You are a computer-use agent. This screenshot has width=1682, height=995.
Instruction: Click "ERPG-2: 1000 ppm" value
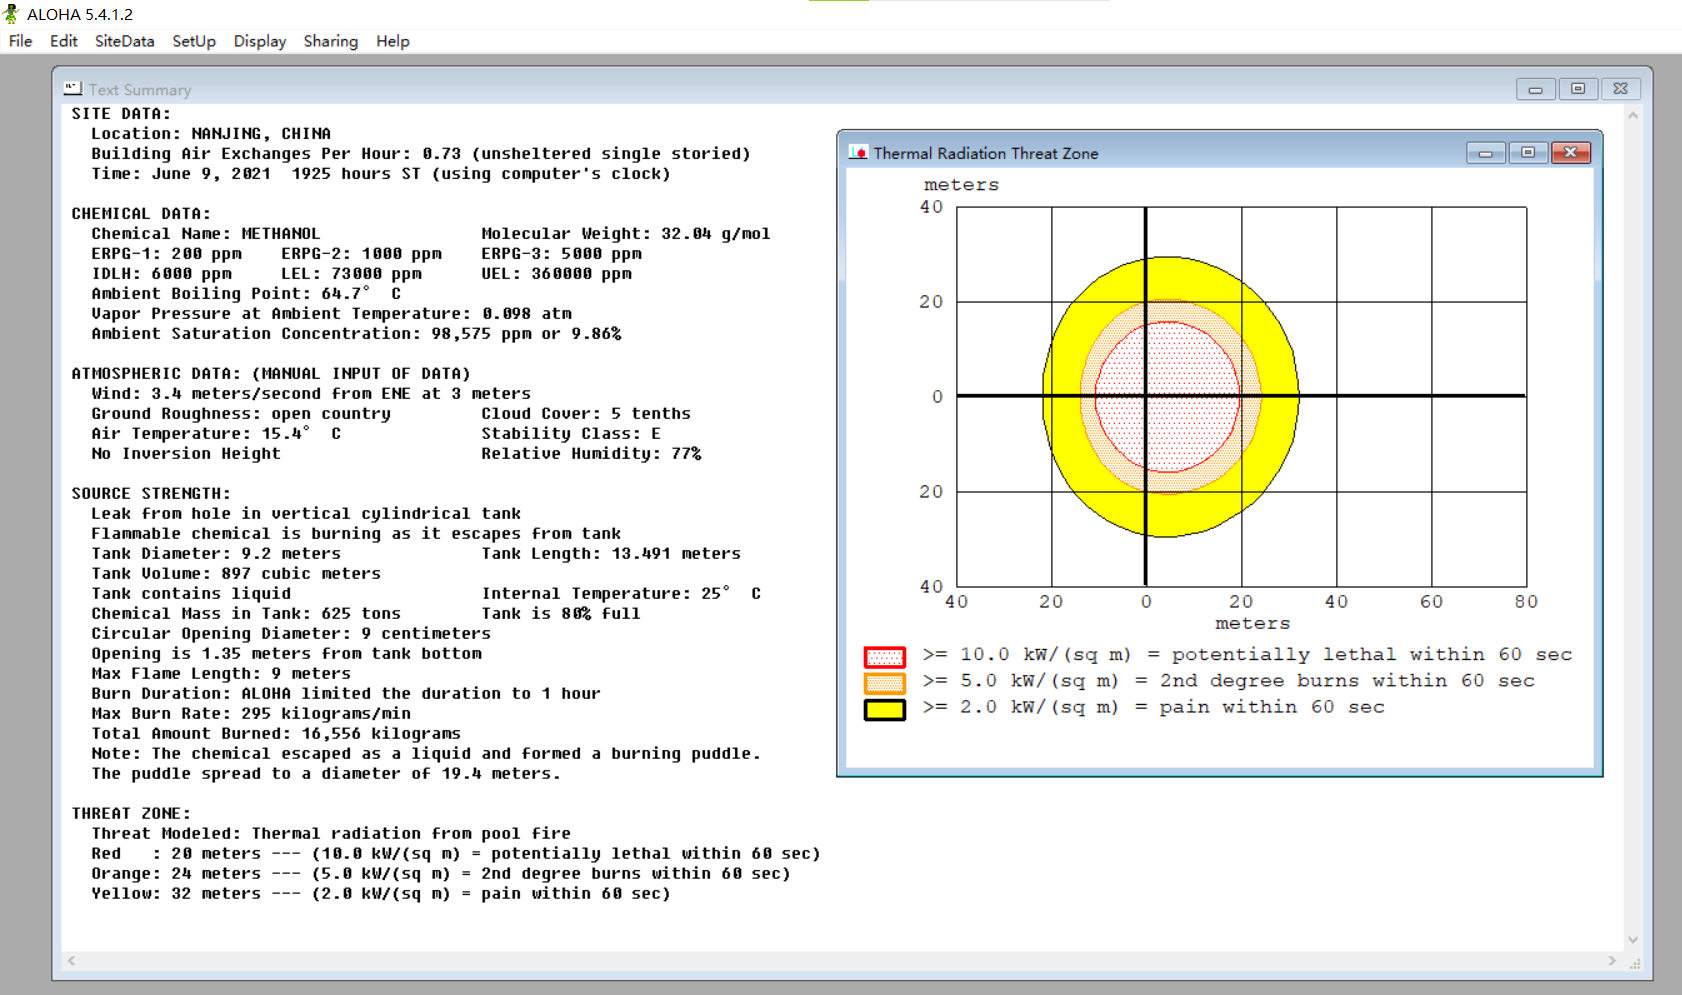coord(361,254)
